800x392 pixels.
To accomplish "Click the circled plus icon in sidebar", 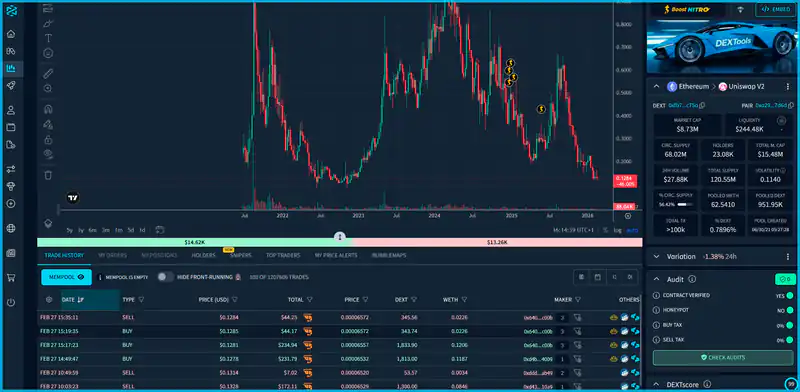I will click(11, 203).
